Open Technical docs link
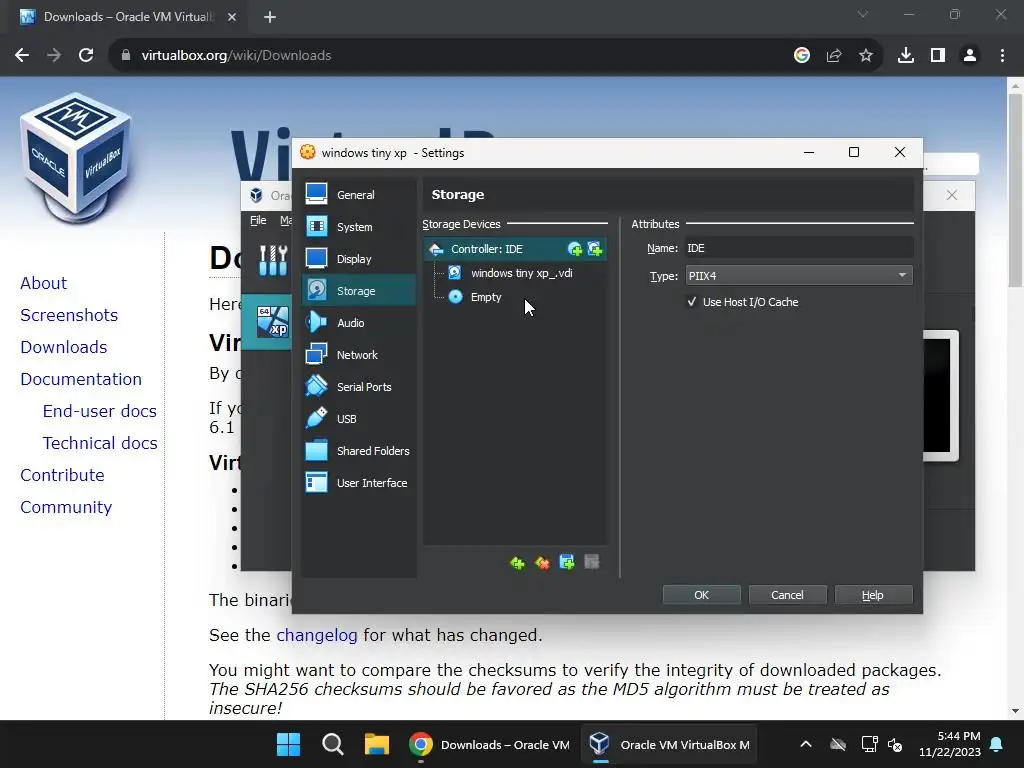This screenshot has height=768, width=1024. point(100,443)
